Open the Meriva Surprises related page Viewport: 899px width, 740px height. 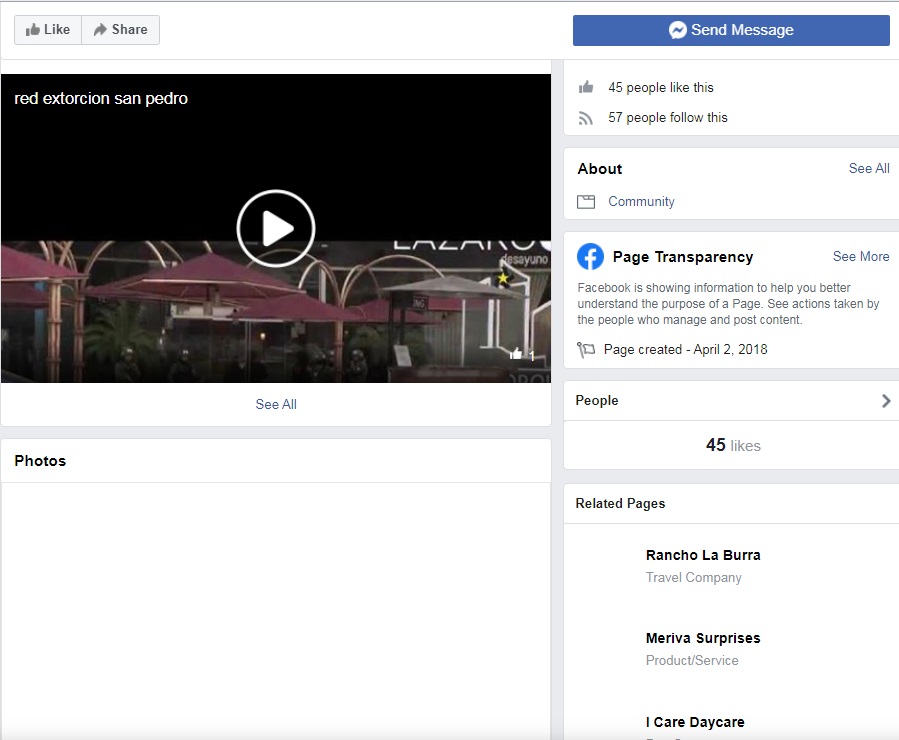tap(703, 638)
